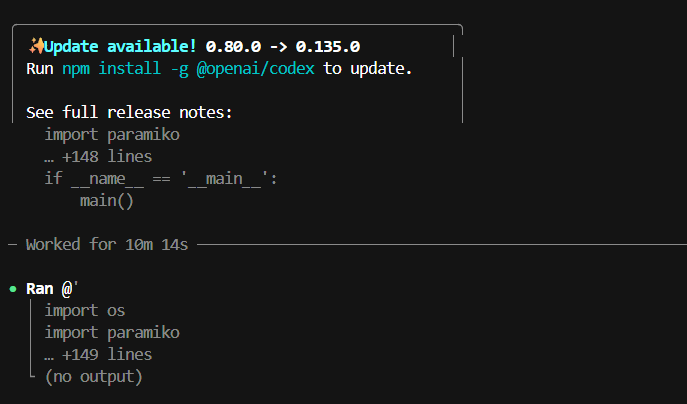Click the word "Run" in update box

click(39, 69)
